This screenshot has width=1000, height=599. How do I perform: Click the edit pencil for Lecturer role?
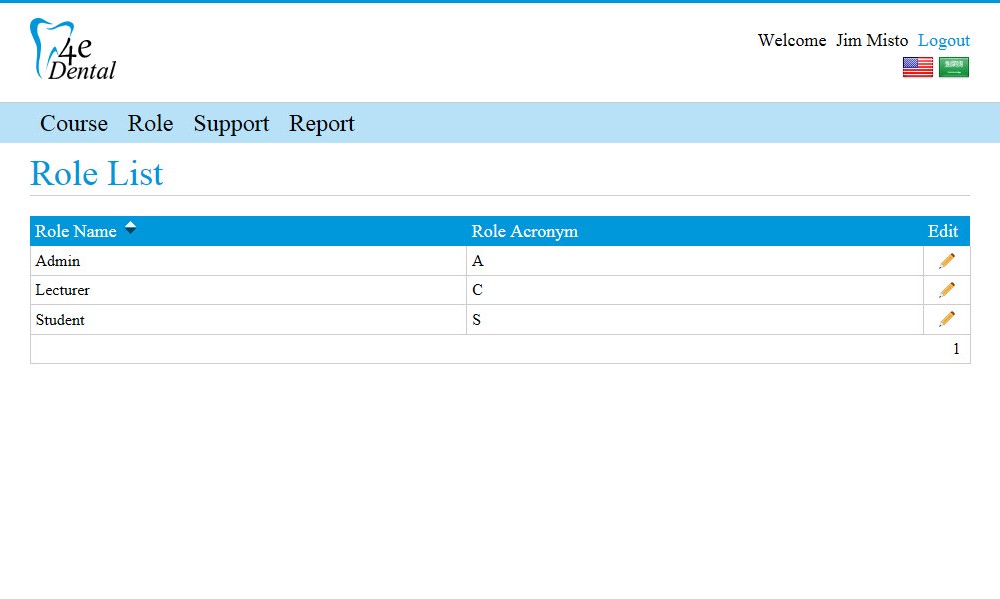pyautogui.click(x=946, y=290)
